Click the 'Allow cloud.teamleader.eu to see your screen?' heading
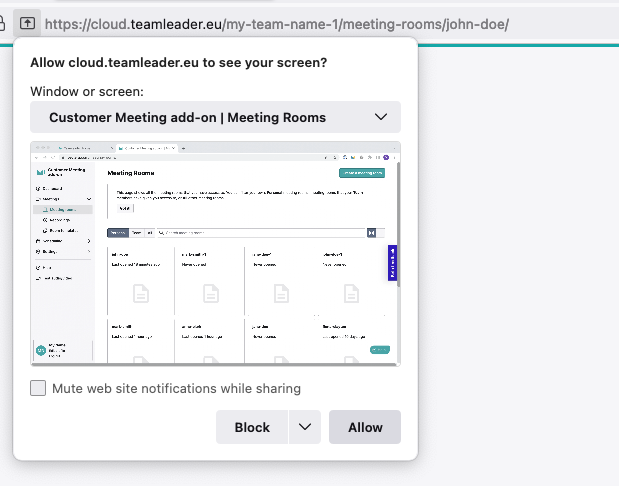Viewport: 619px width, 486px height. 178,63
